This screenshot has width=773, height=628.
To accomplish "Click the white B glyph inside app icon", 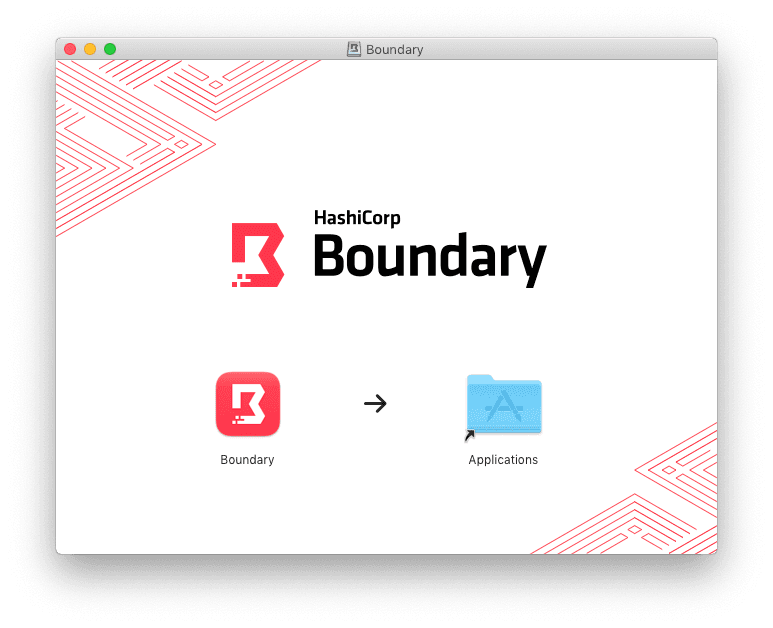I will coord(249,402).
